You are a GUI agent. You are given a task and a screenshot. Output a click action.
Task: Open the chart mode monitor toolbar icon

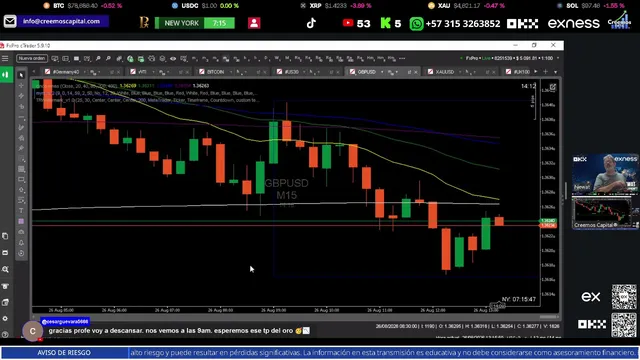[55, 59]
